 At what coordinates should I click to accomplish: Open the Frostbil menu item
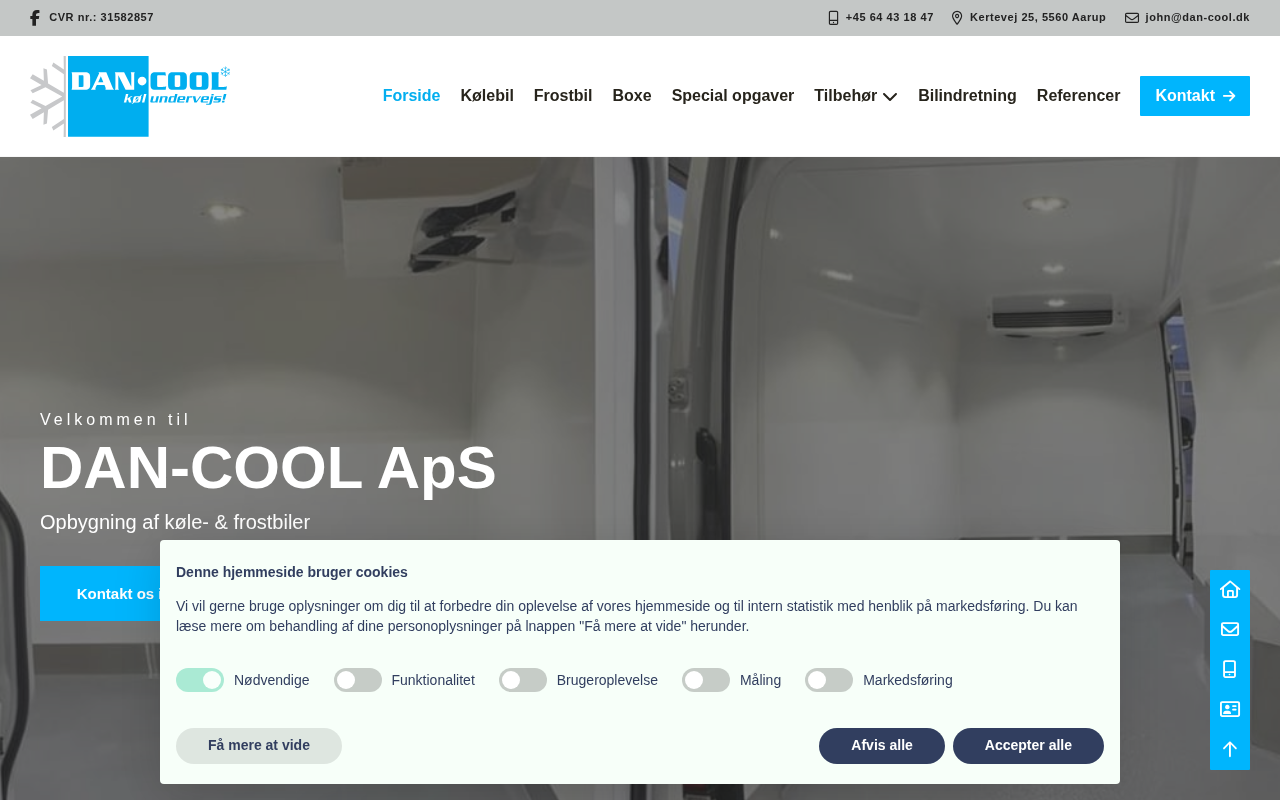pyautogui.click(x=563, y=96)
